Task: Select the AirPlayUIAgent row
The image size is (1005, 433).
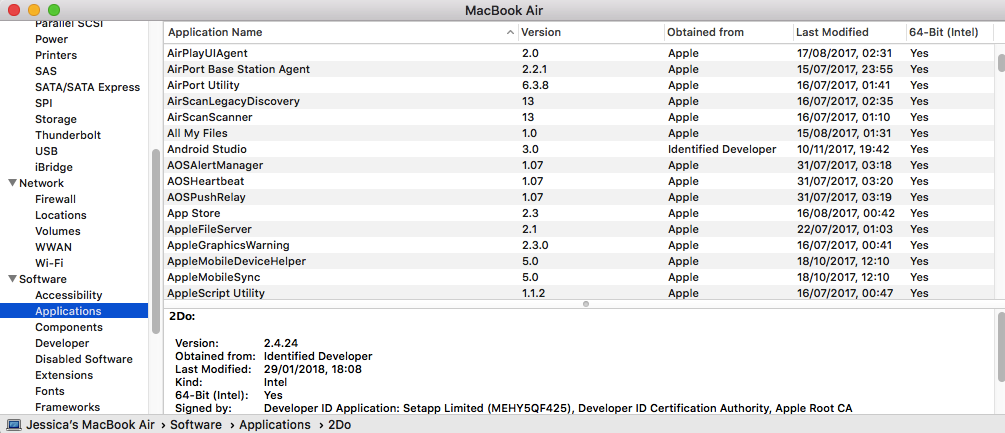Action: (579, 53)
